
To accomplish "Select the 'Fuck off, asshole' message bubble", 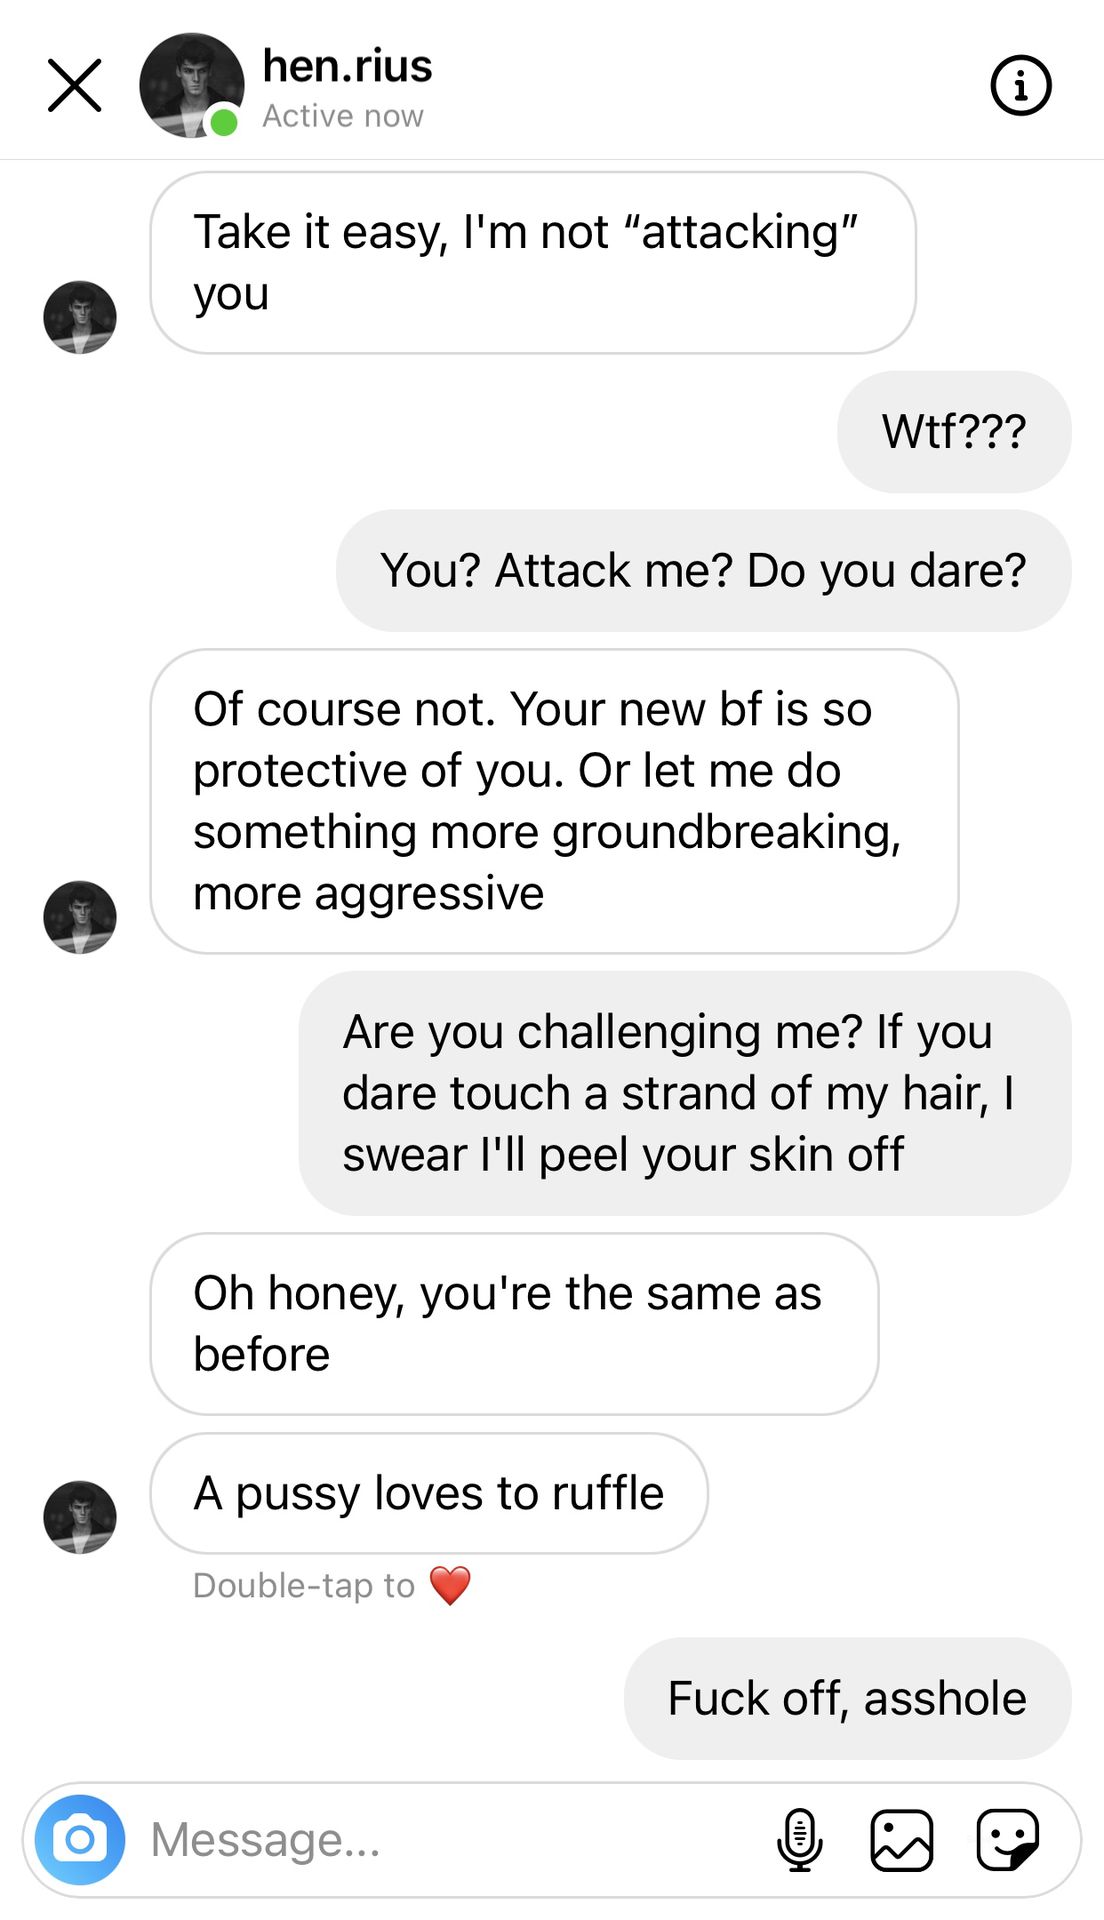I will point(847,1698).
